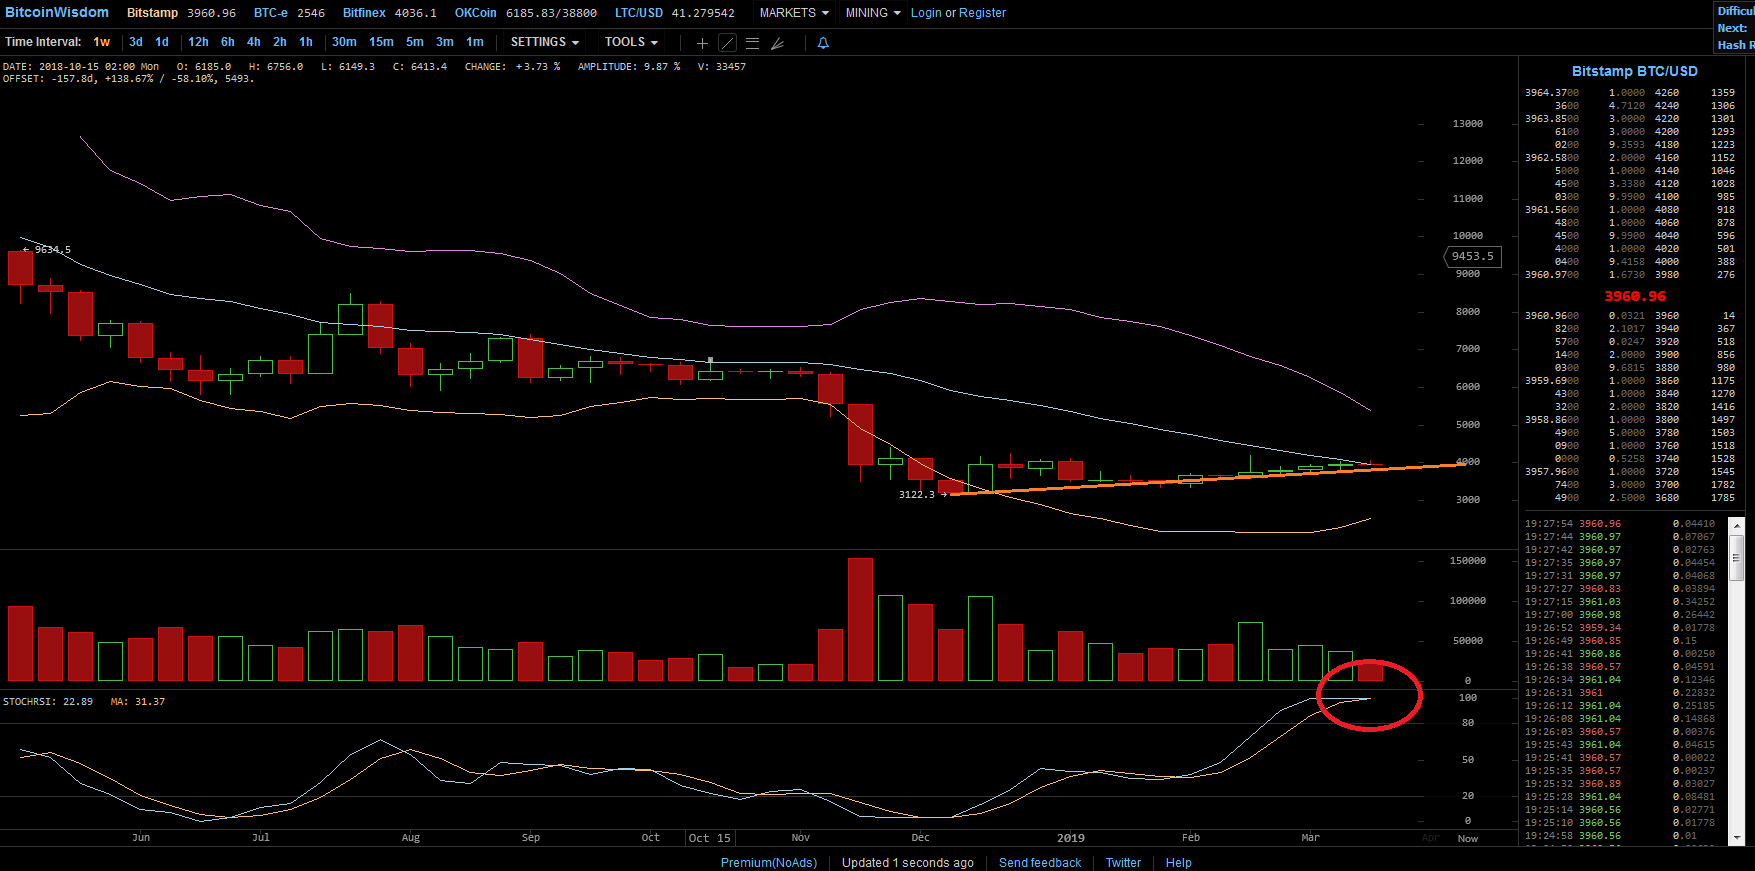The image size is (1755, 871).
Task: Click the scroll down arrow of trades list
Action: 1737,838
